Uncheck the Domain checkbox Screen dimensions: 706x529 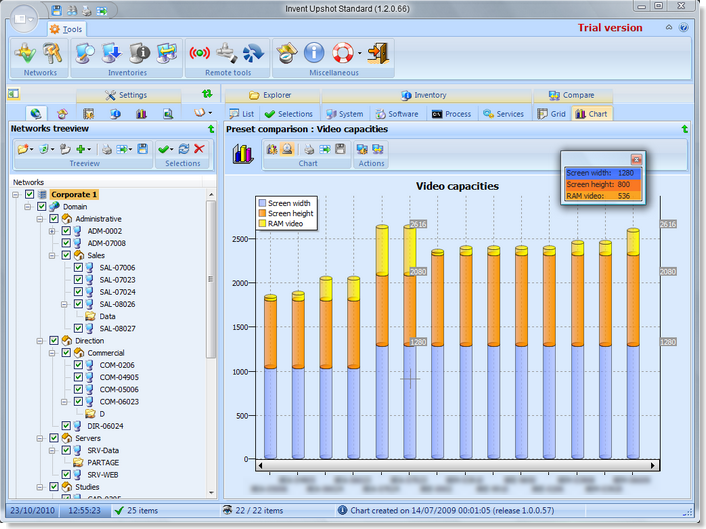pyautogui.click(x=42, y=207)
